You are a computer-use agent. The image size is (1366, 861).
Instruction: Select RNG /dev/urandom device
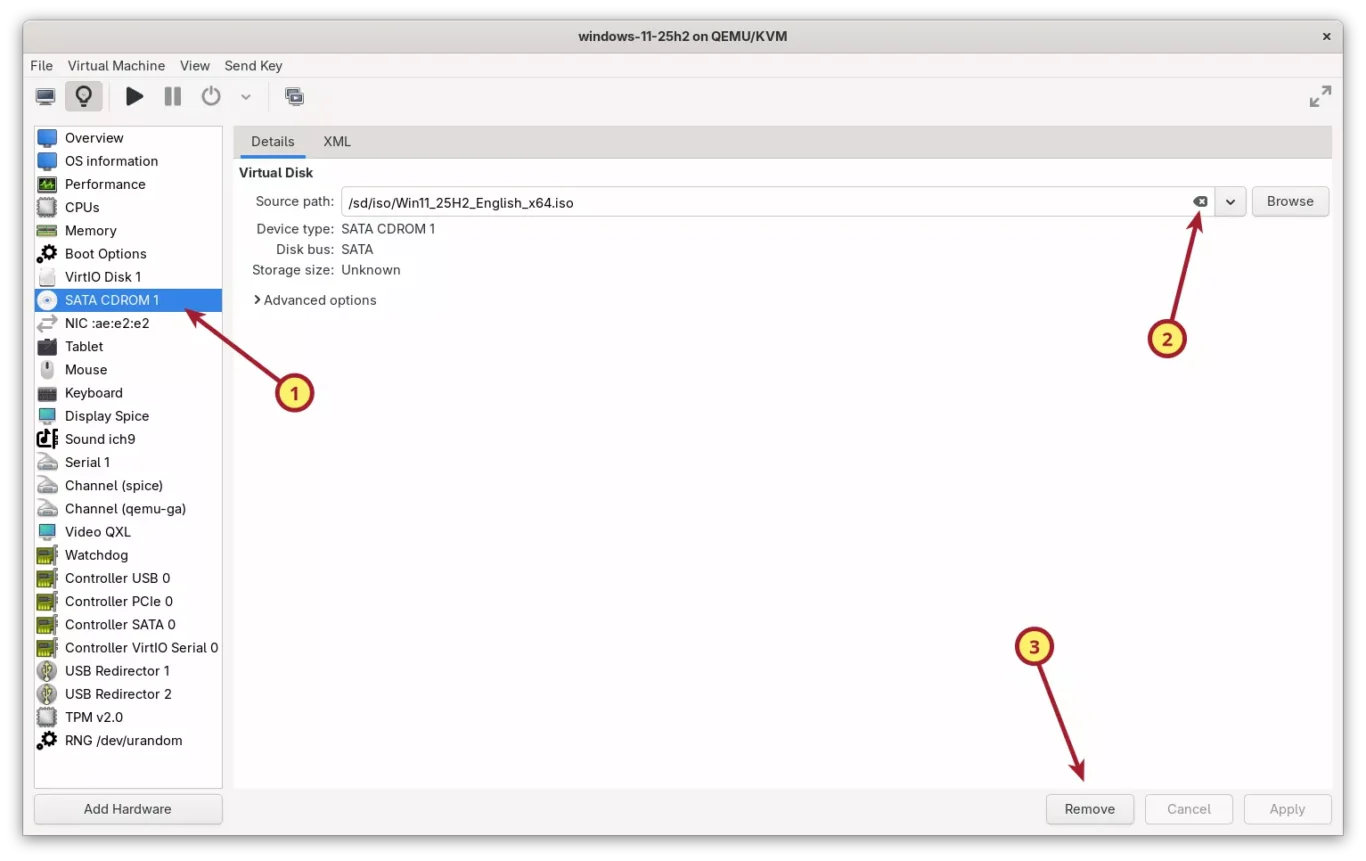pos(128,740)
